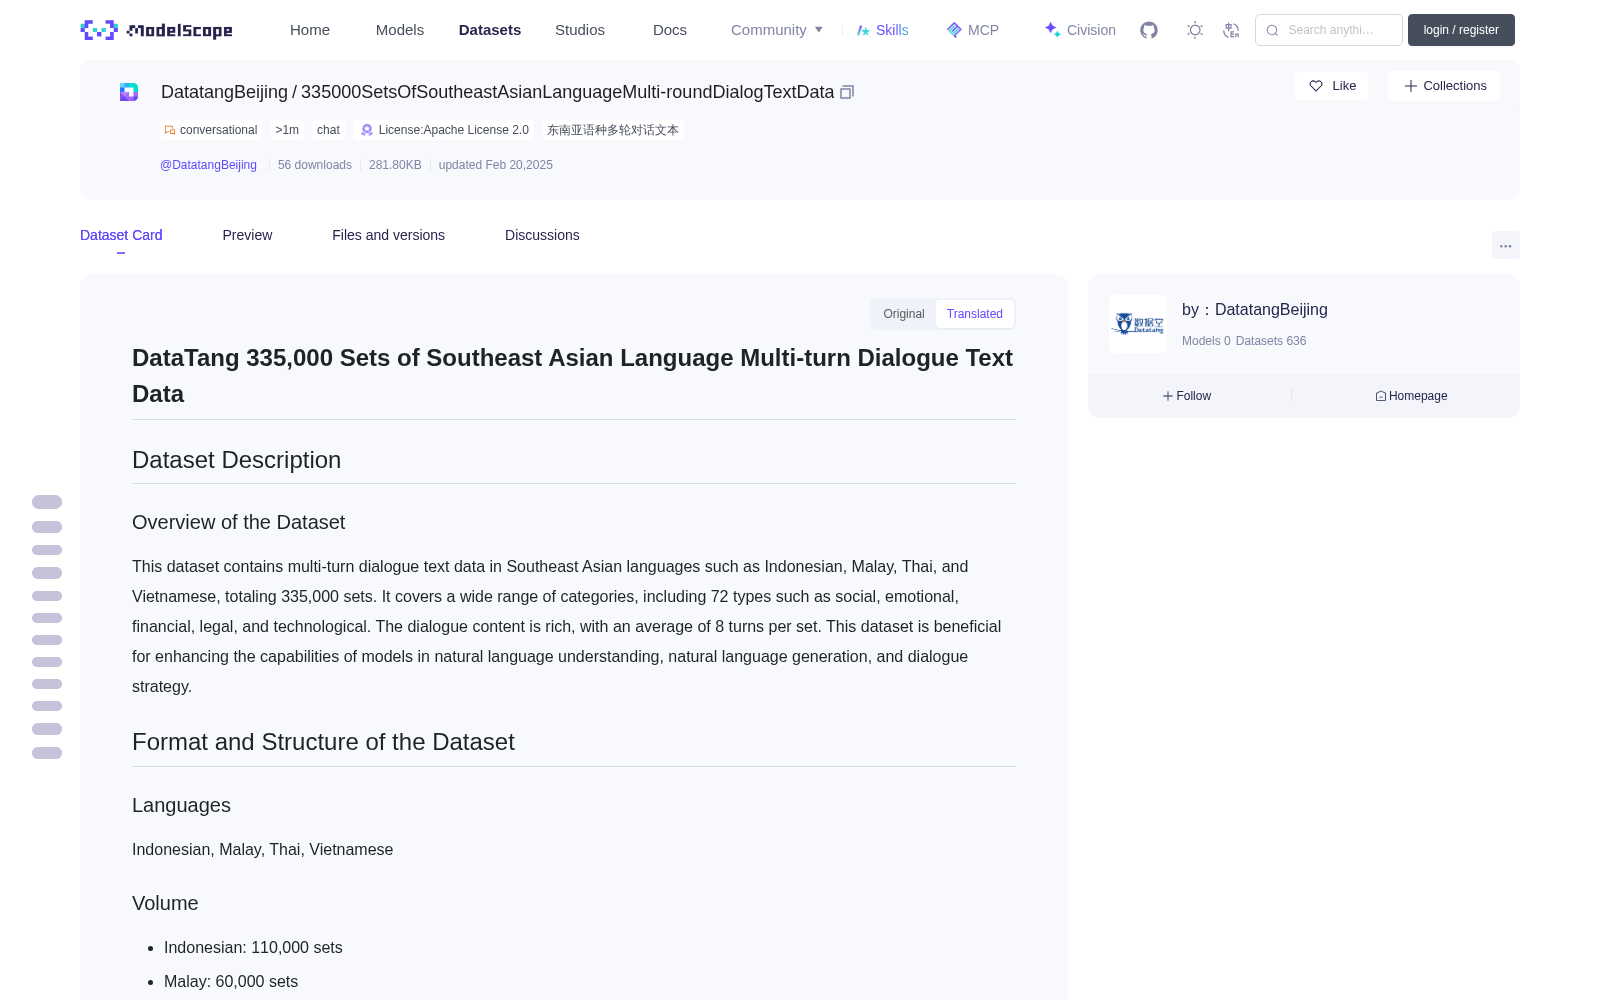The width and height of the screenshot is (1600, 1000).
Task: Click the 'Datasets 636' count text
Action: (1271, 341)
